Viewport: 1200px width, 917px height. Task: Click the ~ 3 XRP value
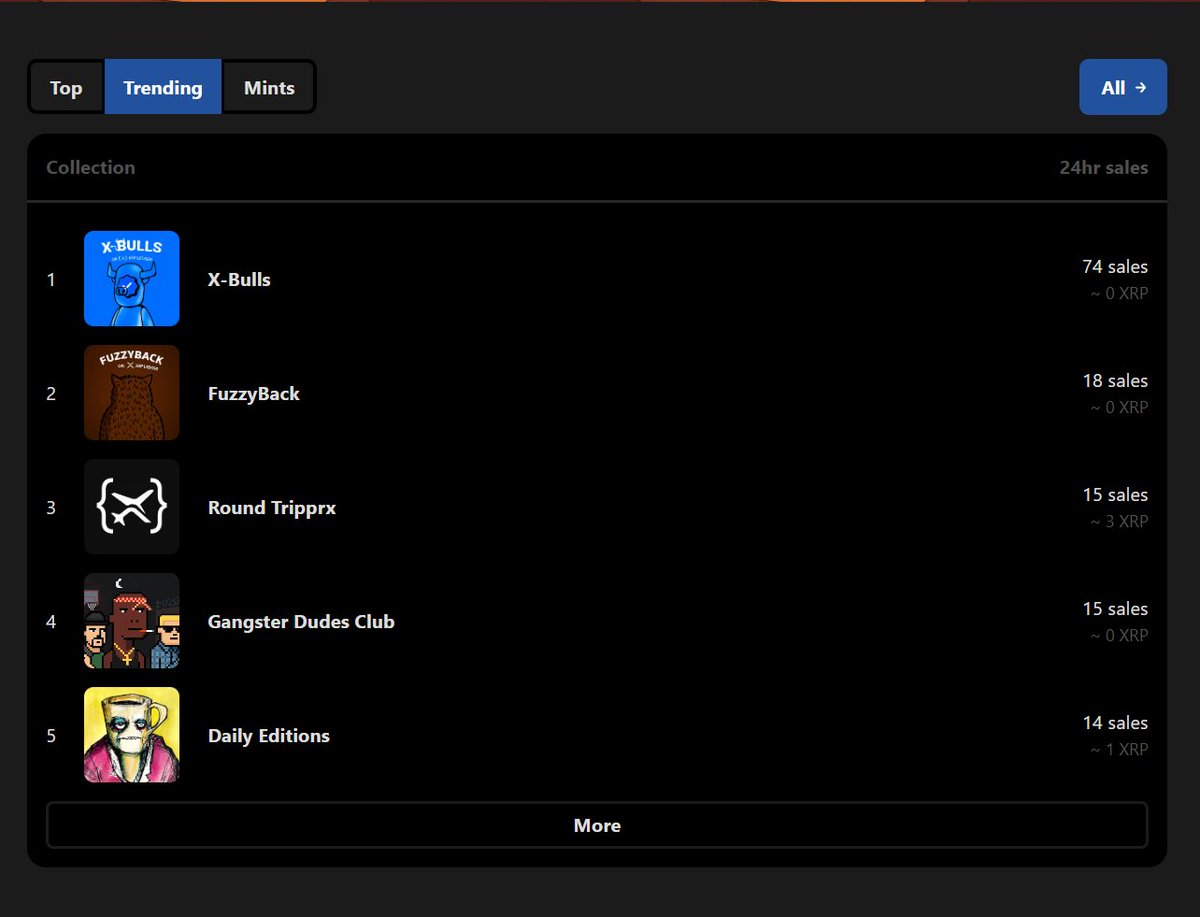[1119, 521]
